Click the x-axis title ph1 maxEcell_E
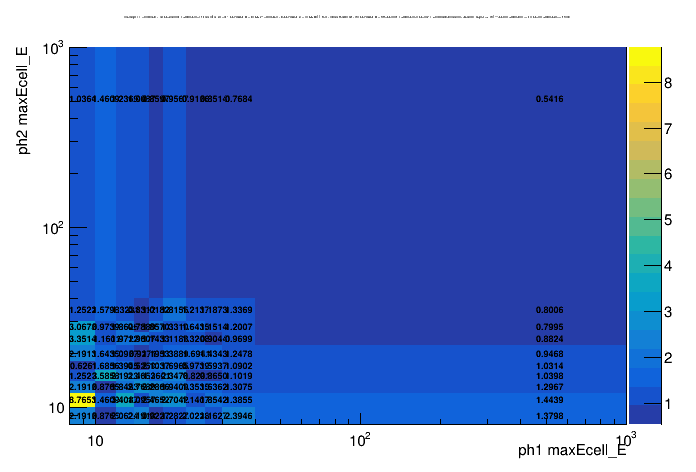696x472 pixels. point(571,451)
